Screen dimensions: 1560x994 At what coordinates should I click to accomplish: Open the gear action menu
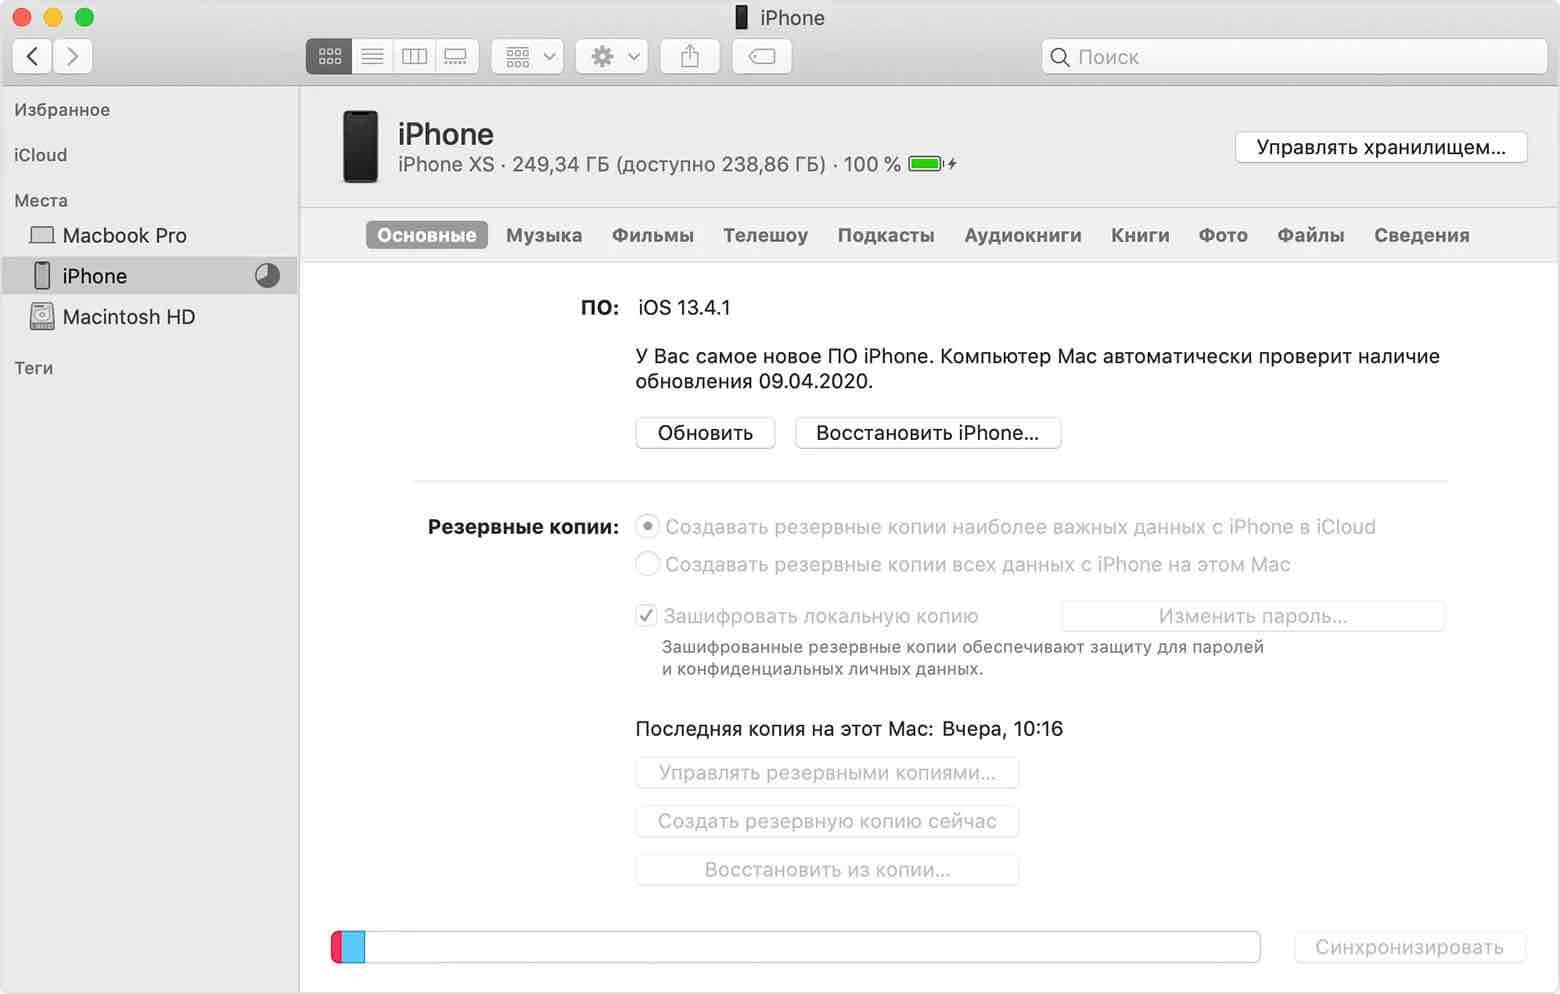612,57
